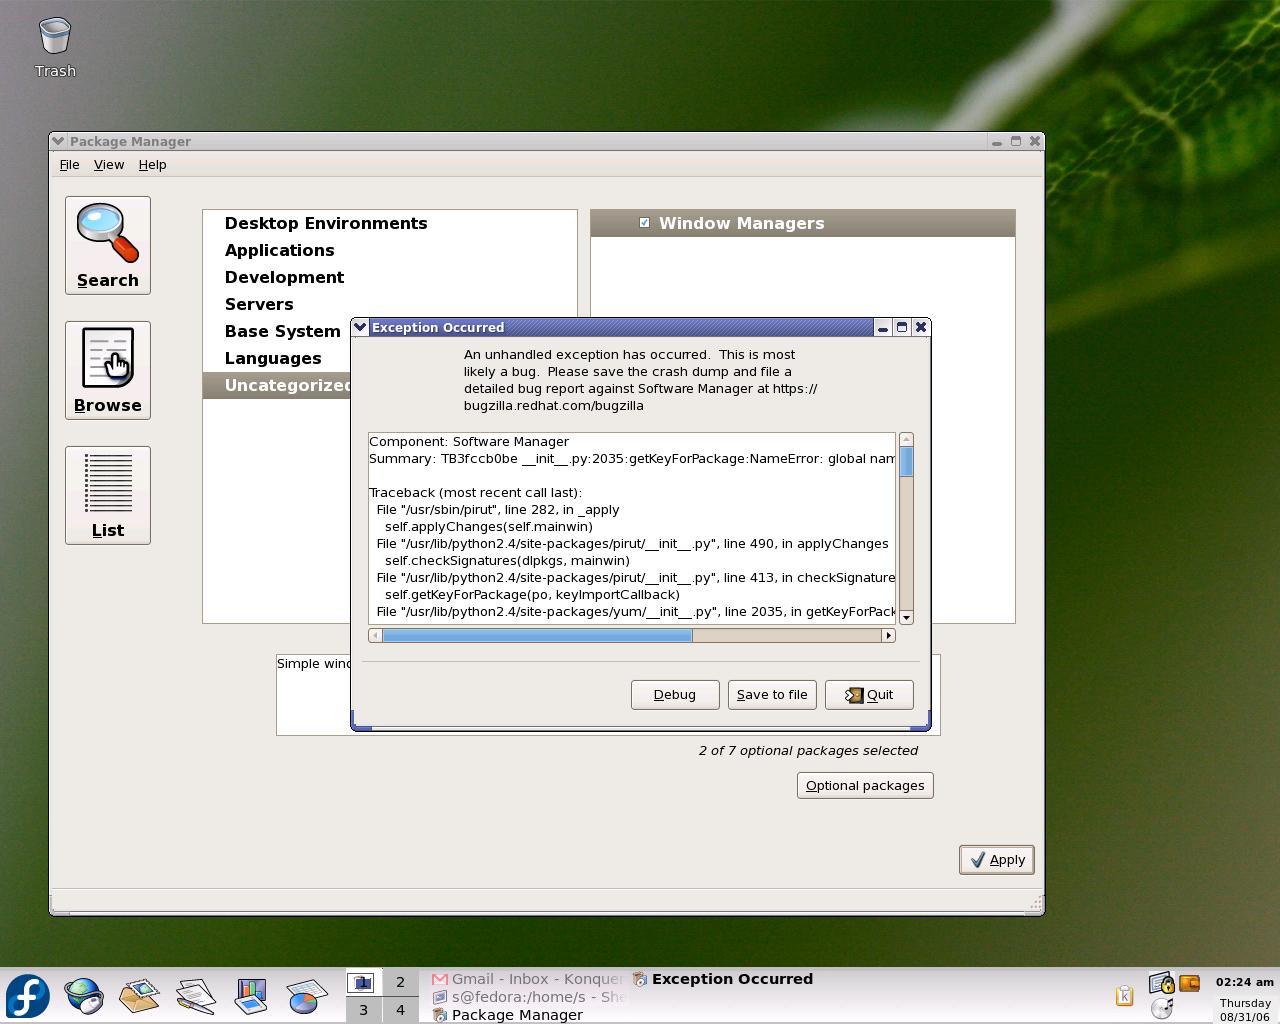Click the 'self.getKeyForPackage(po, keyImportCallback)' line

(x=532, y=595)
